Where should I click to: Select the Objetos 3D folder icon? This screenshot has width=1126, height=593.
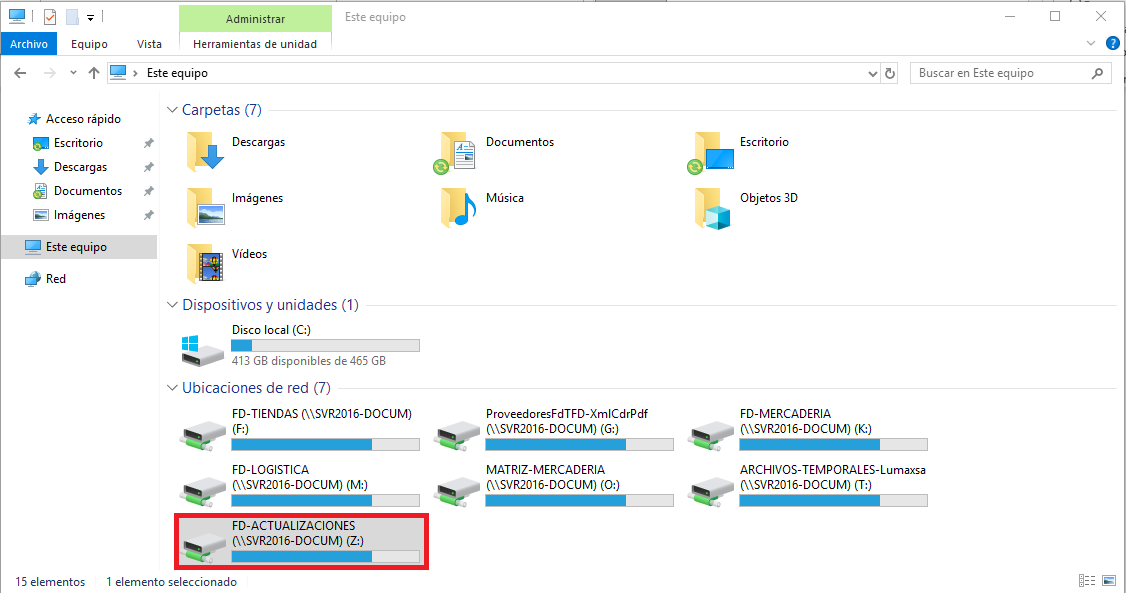tap(712, 208)
